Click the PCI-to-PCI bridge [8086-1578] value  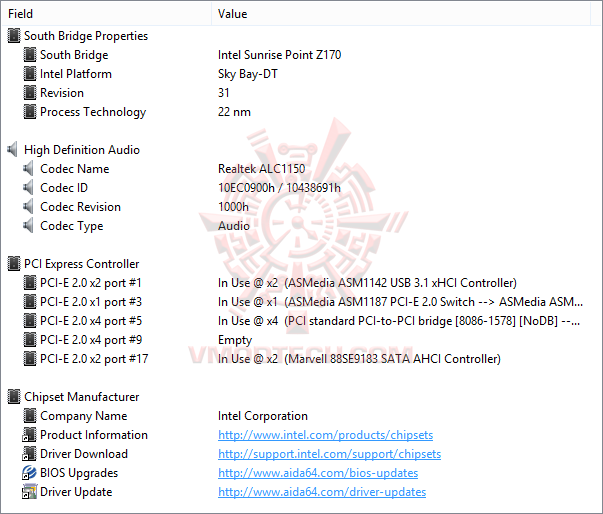(399, 321)
